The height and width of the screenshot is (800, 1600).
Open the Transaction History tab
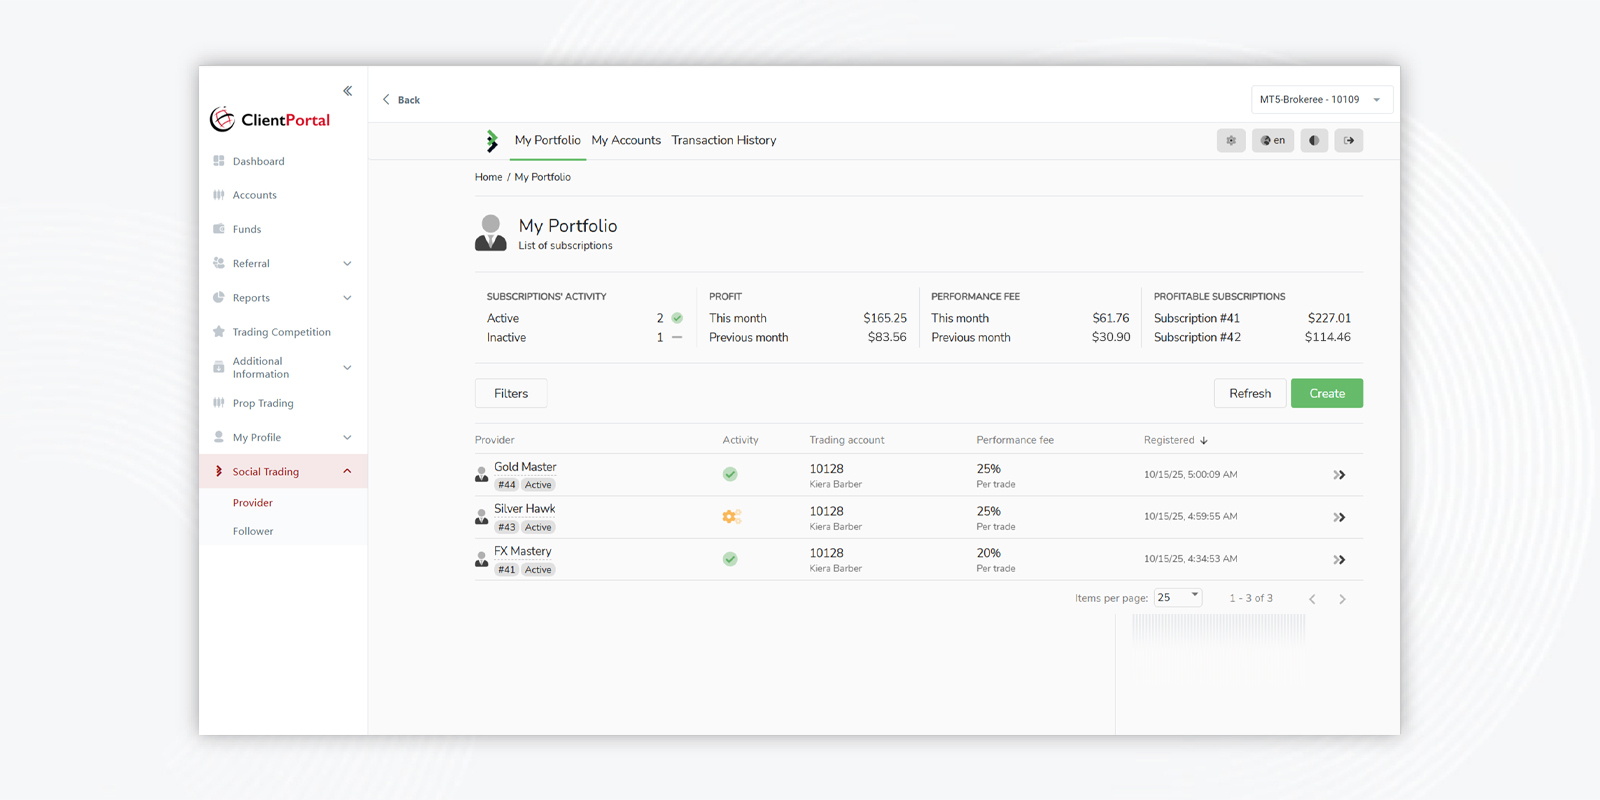click(723, 141)
